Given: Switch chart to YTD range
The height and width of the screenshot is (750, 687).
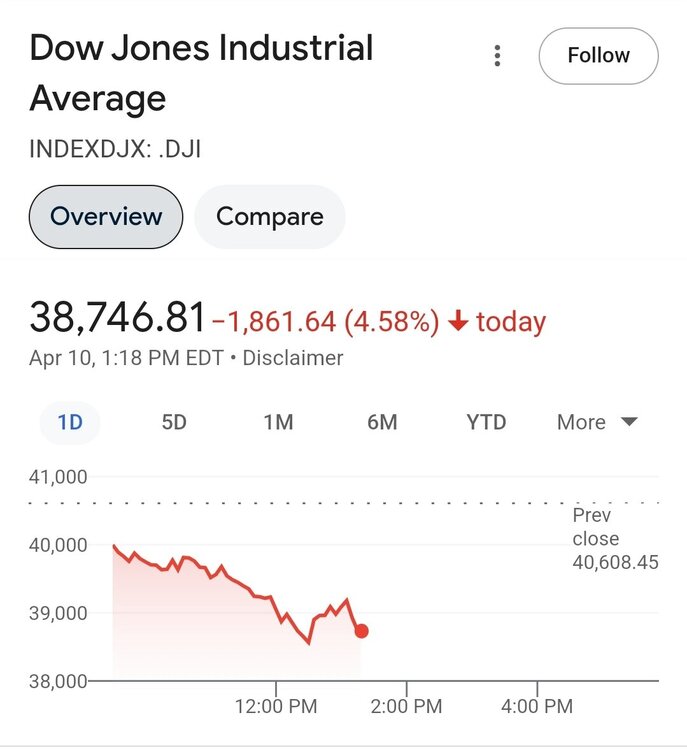Looking at the screenshot, I should click(486, 422).
